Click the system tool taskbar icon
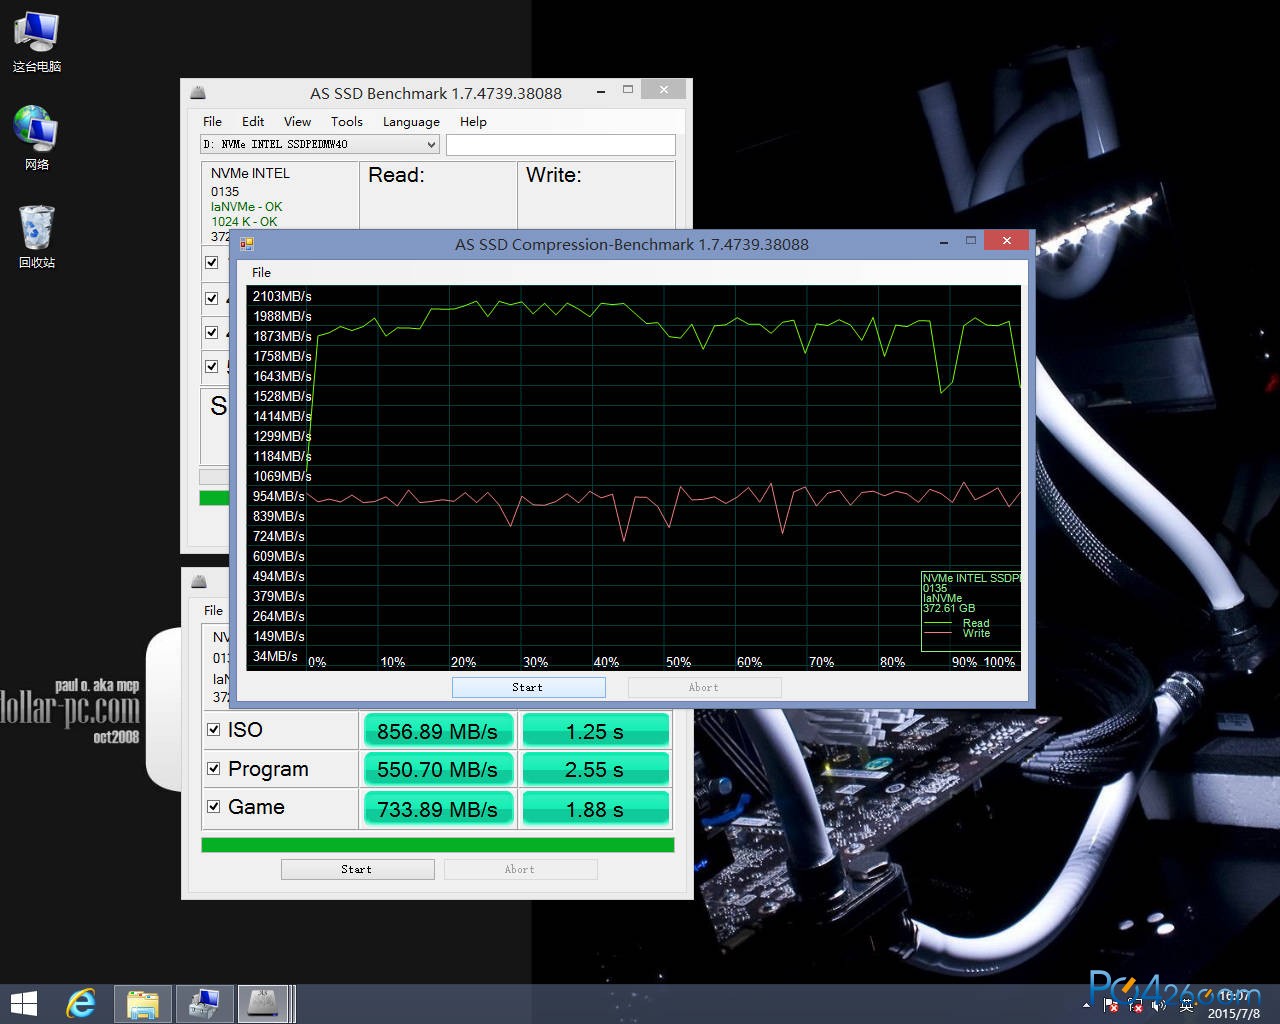 pos(204,1004)
